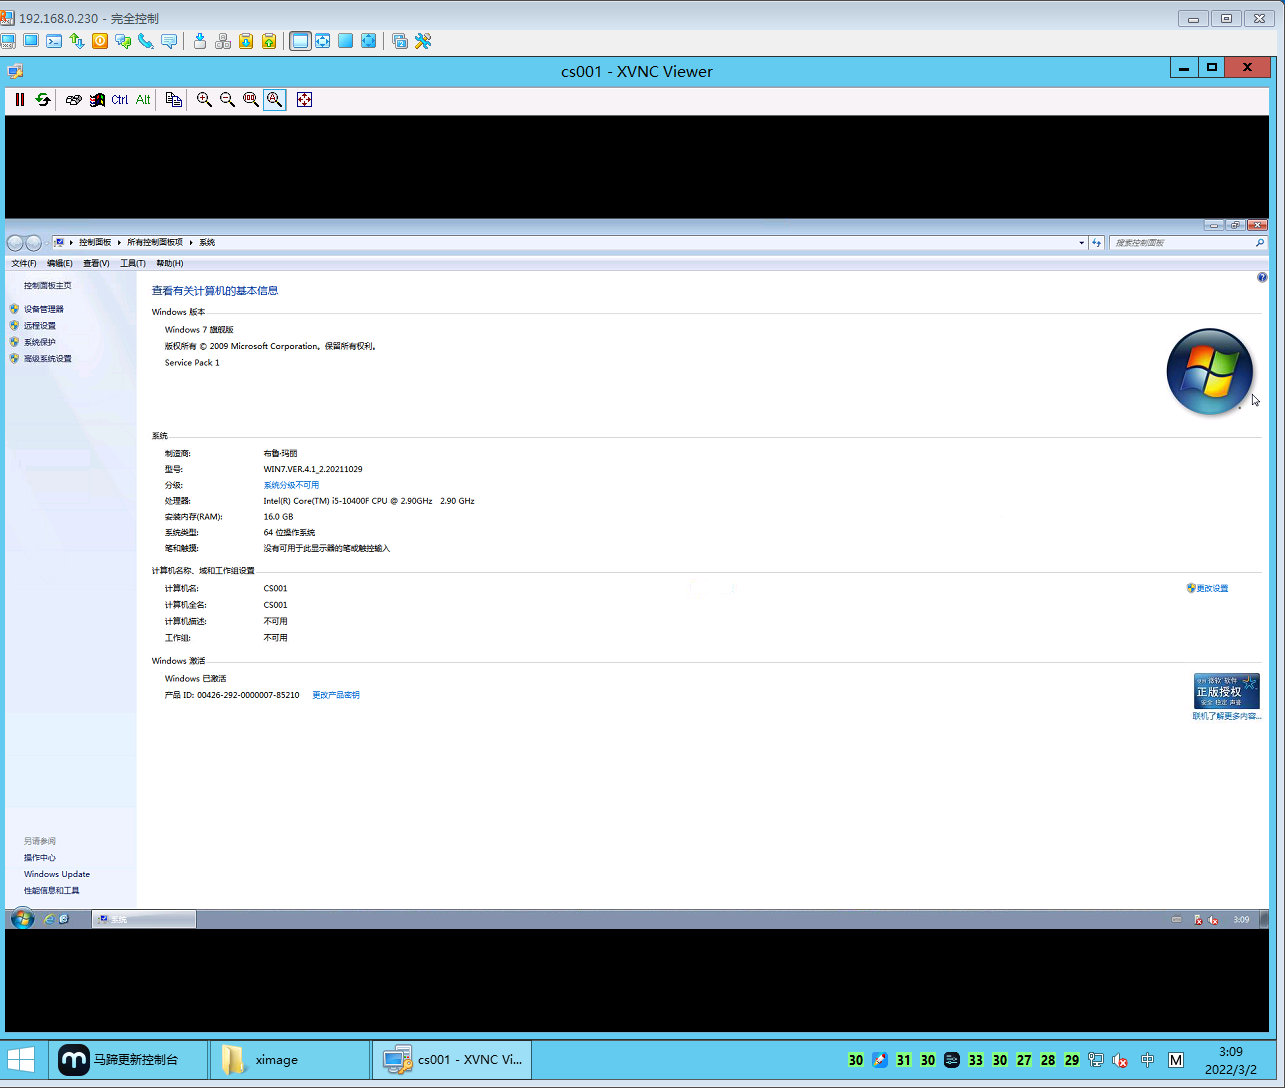Open 远程设置 from the left pane
Viewport: 1285px width, 1088px height.
40,326
